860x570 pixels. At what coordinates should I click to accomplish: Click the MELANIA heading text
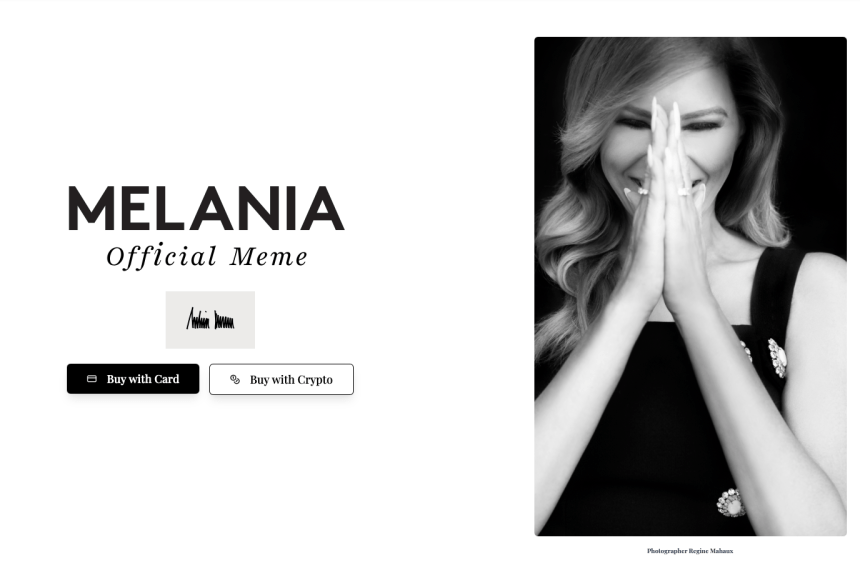[x=206, y=208]
